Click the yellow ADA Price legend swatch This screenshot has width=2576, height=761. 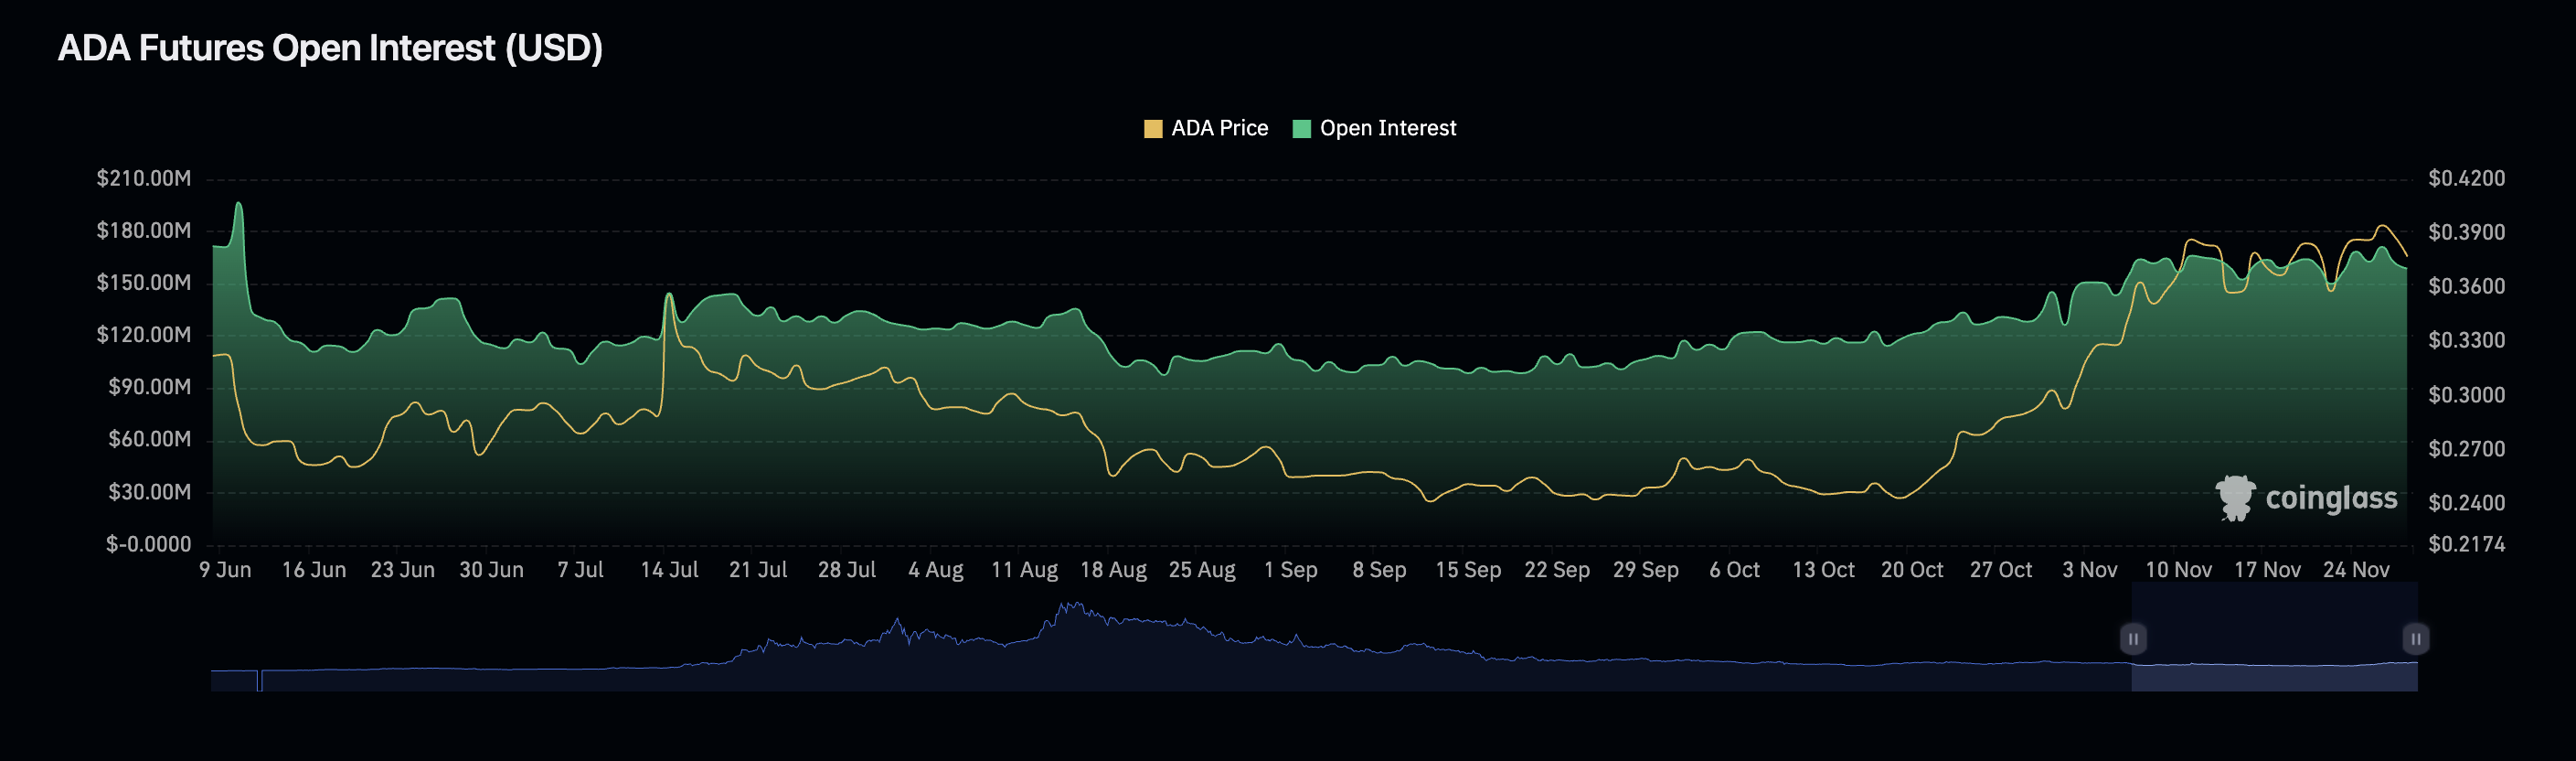click(1153, 129)
